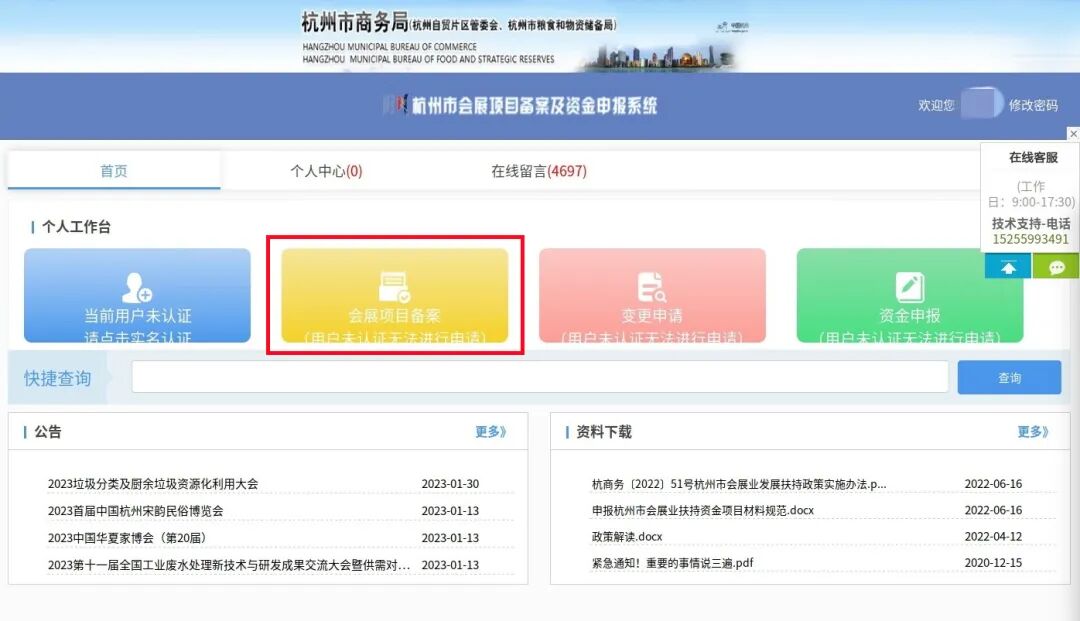Open the green 资金申报 fund declaration icon
Screen dimensions: 1080x621
tap(909, 297)
